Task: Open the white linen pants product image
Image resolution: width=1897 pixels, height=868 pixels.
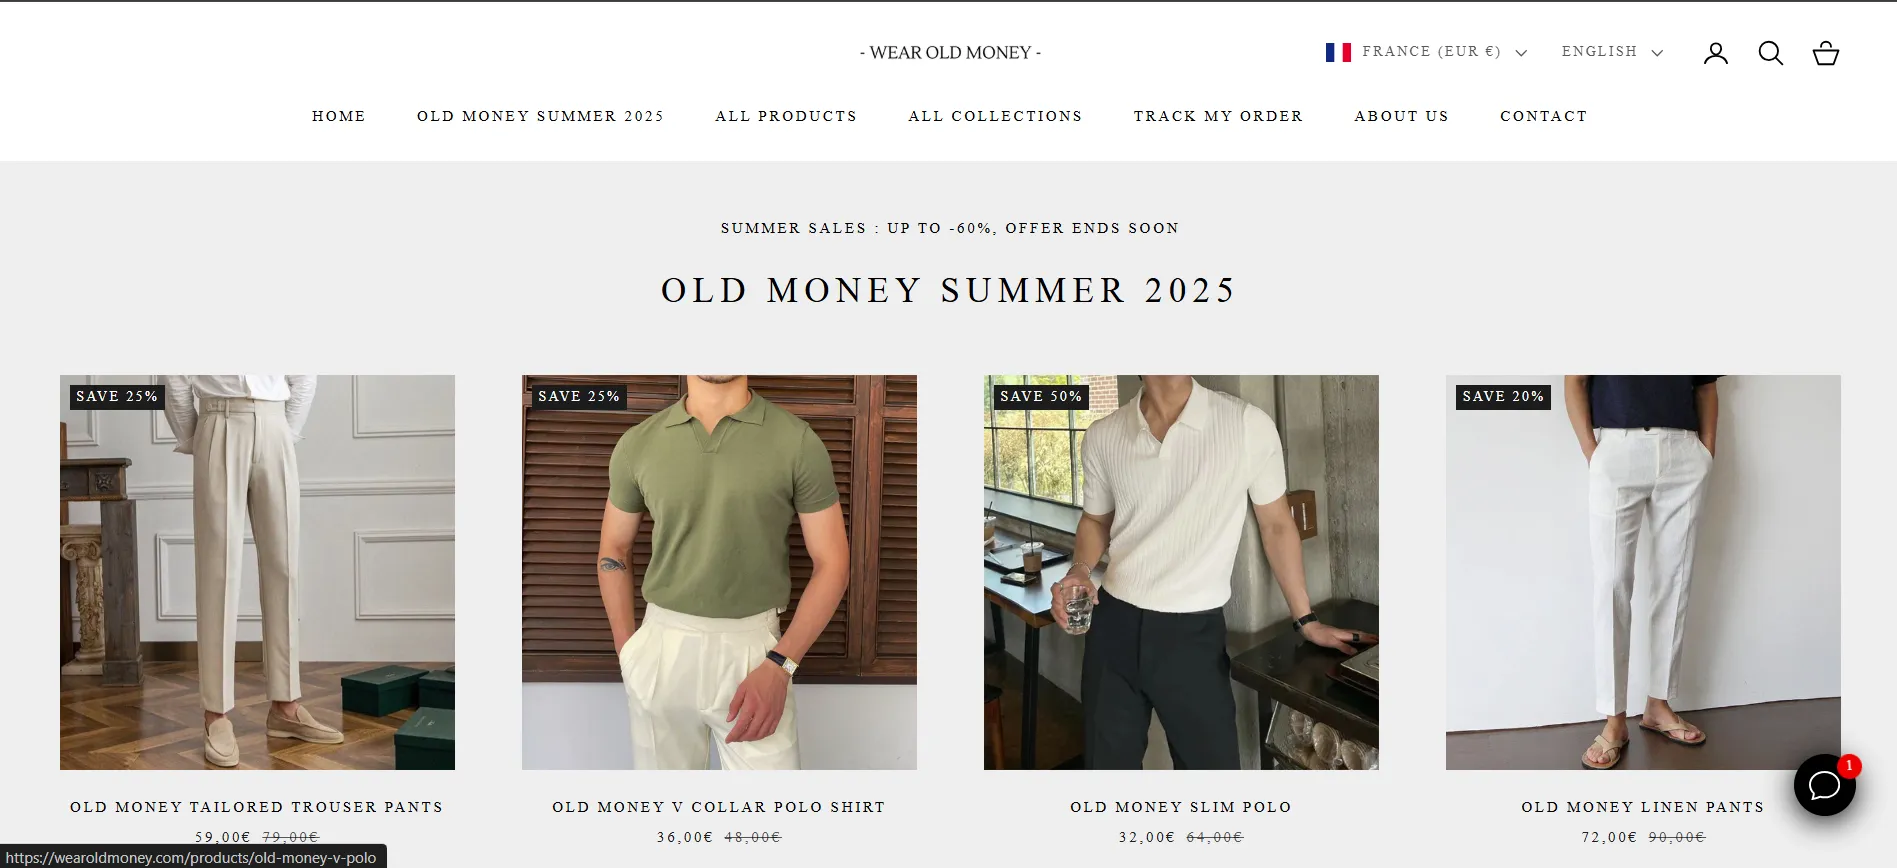Action: (1643, 572)
